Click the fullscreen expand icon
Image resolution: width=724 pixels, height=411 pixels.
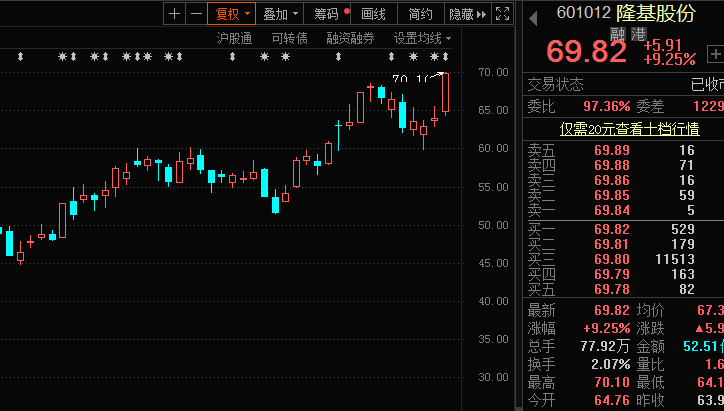pos(503,14)
